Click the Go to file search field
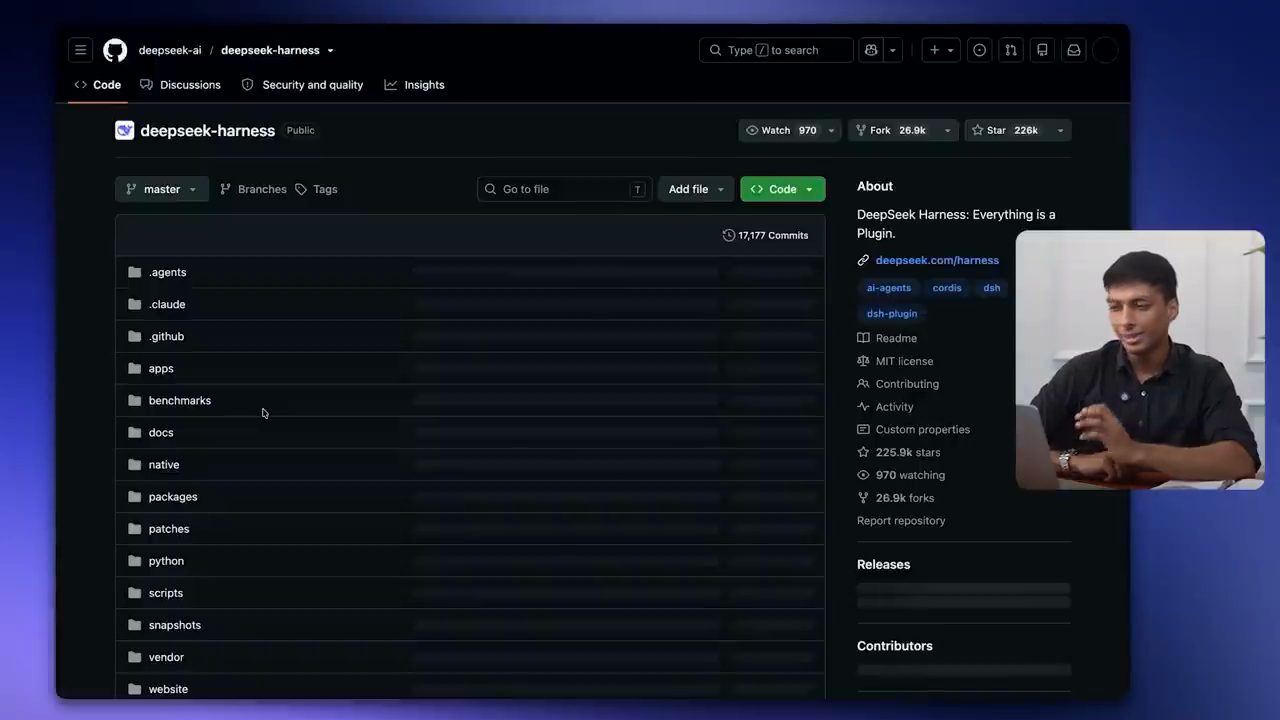 click(x=565, y=189)
